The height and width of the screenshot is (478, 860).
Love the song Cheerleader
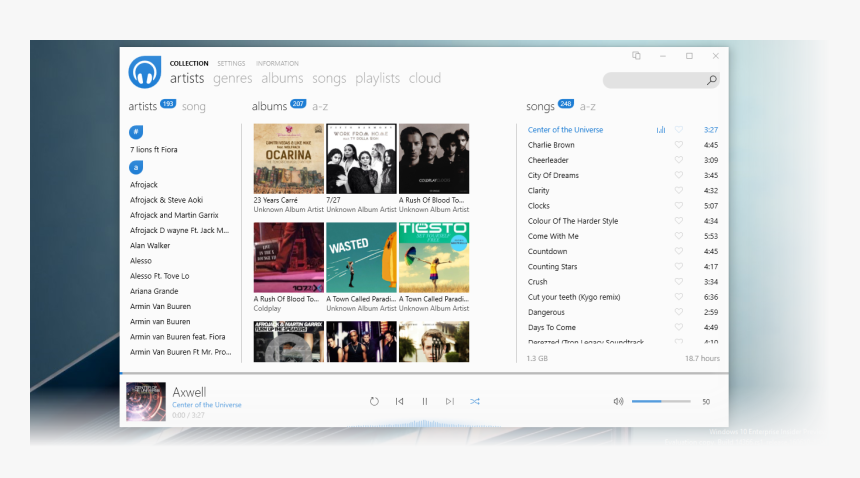coord(678,160)
